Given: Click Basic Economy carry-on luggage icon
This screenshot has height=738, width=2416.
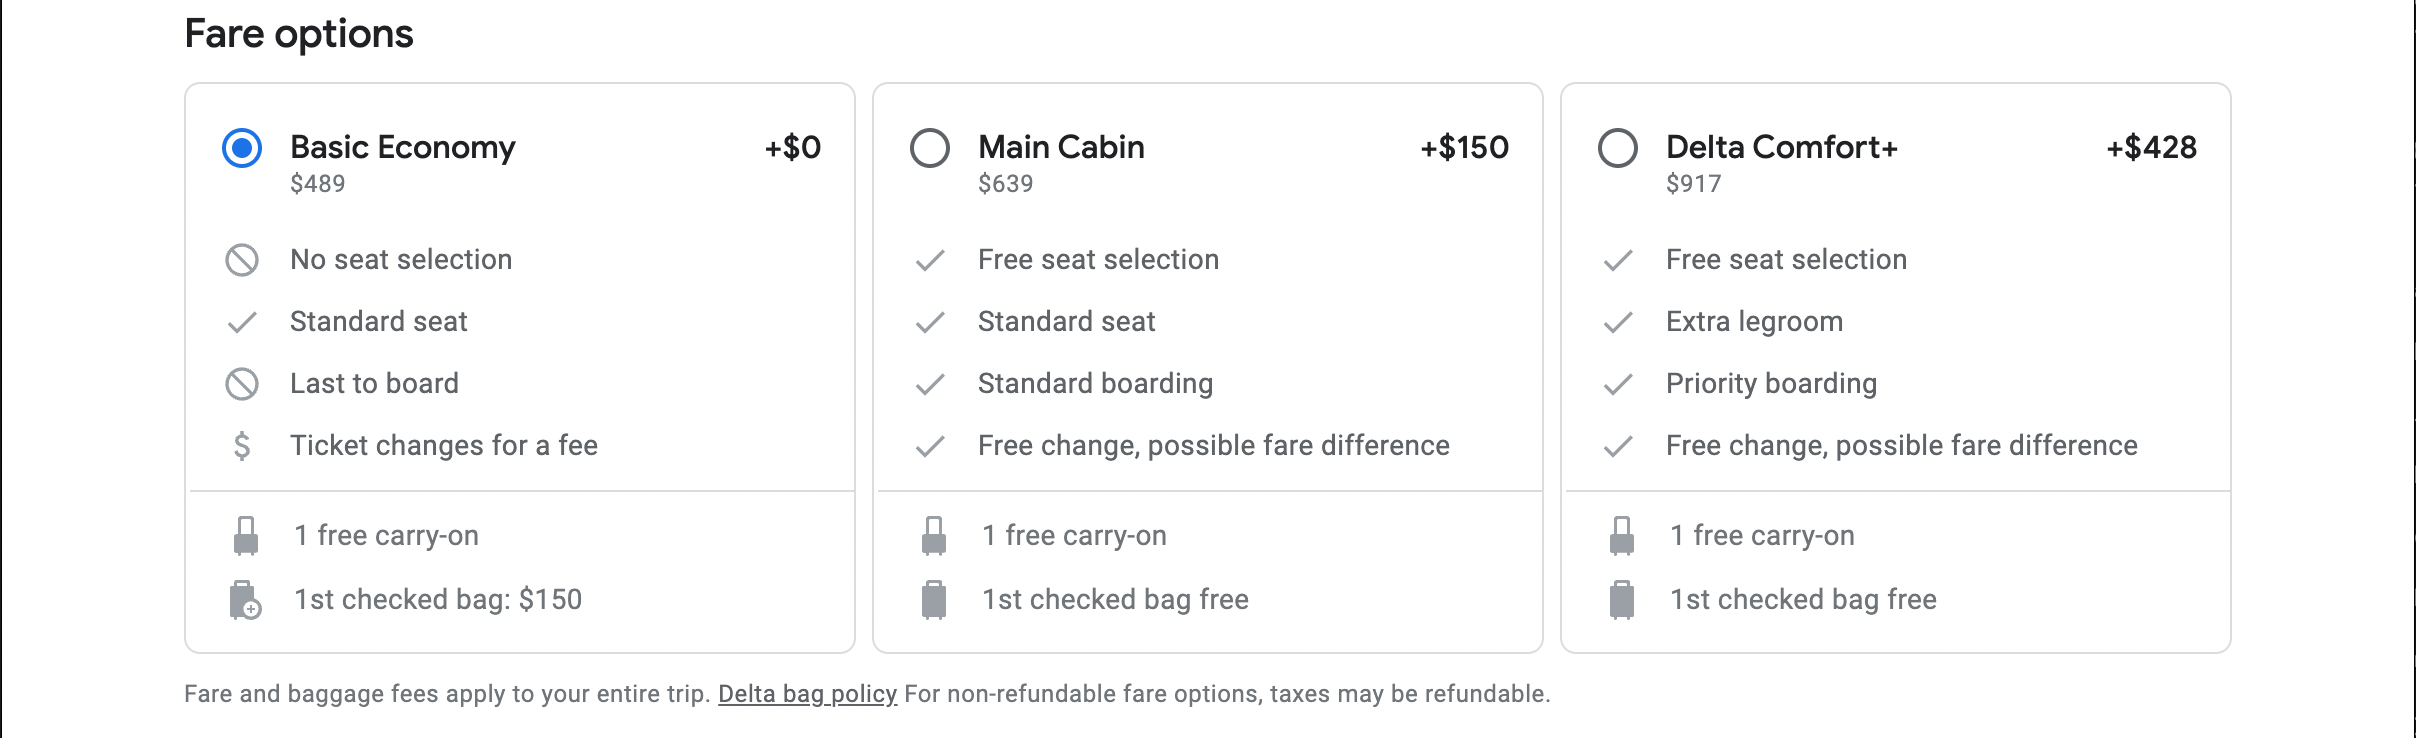Looking at the screenshot, I should (246, 536).
